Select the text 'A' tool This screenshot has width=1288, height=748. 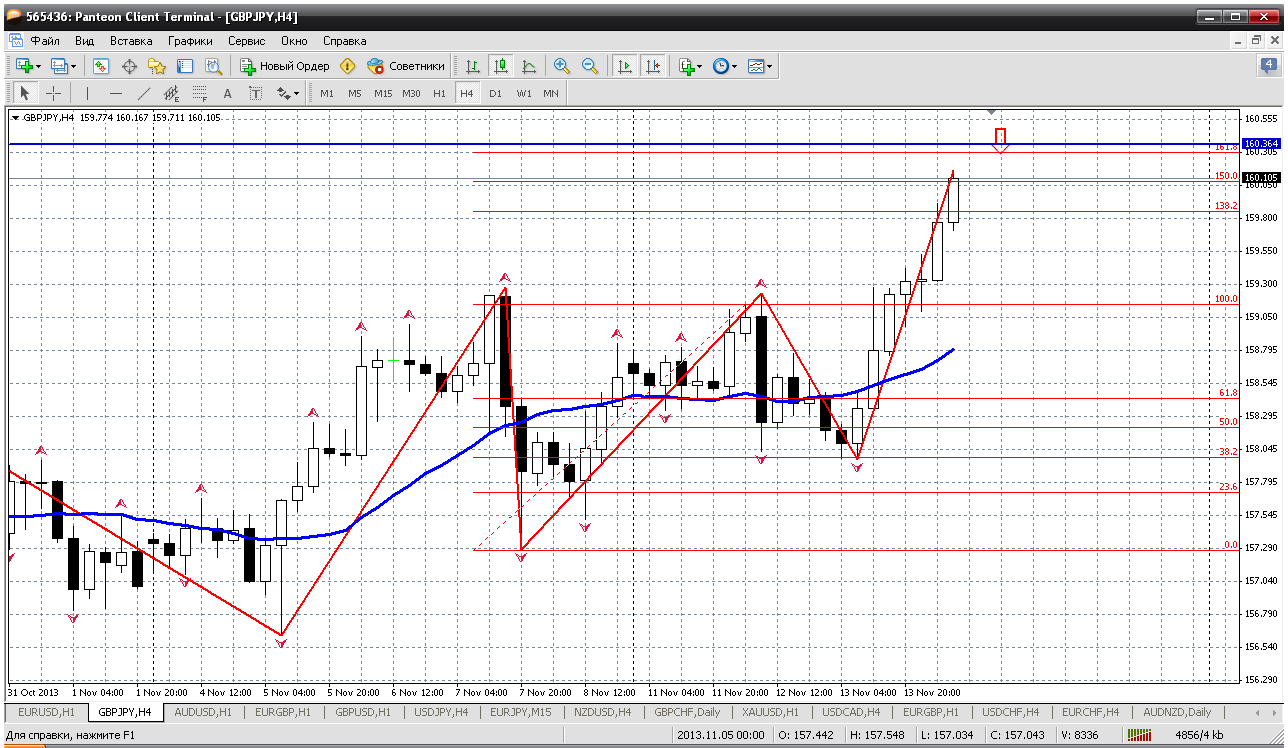coord(228,93)
